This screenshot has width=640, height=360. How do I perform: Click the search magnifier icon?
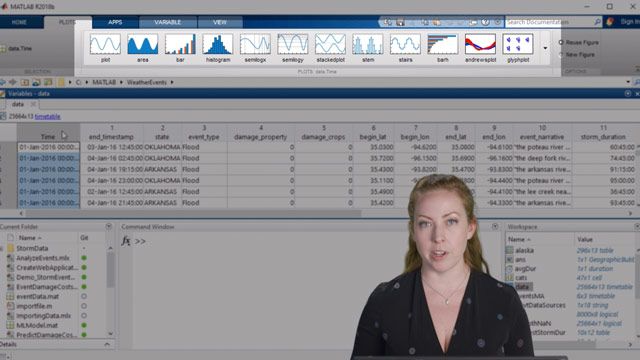pyautogui.click(x=597, y=22)
